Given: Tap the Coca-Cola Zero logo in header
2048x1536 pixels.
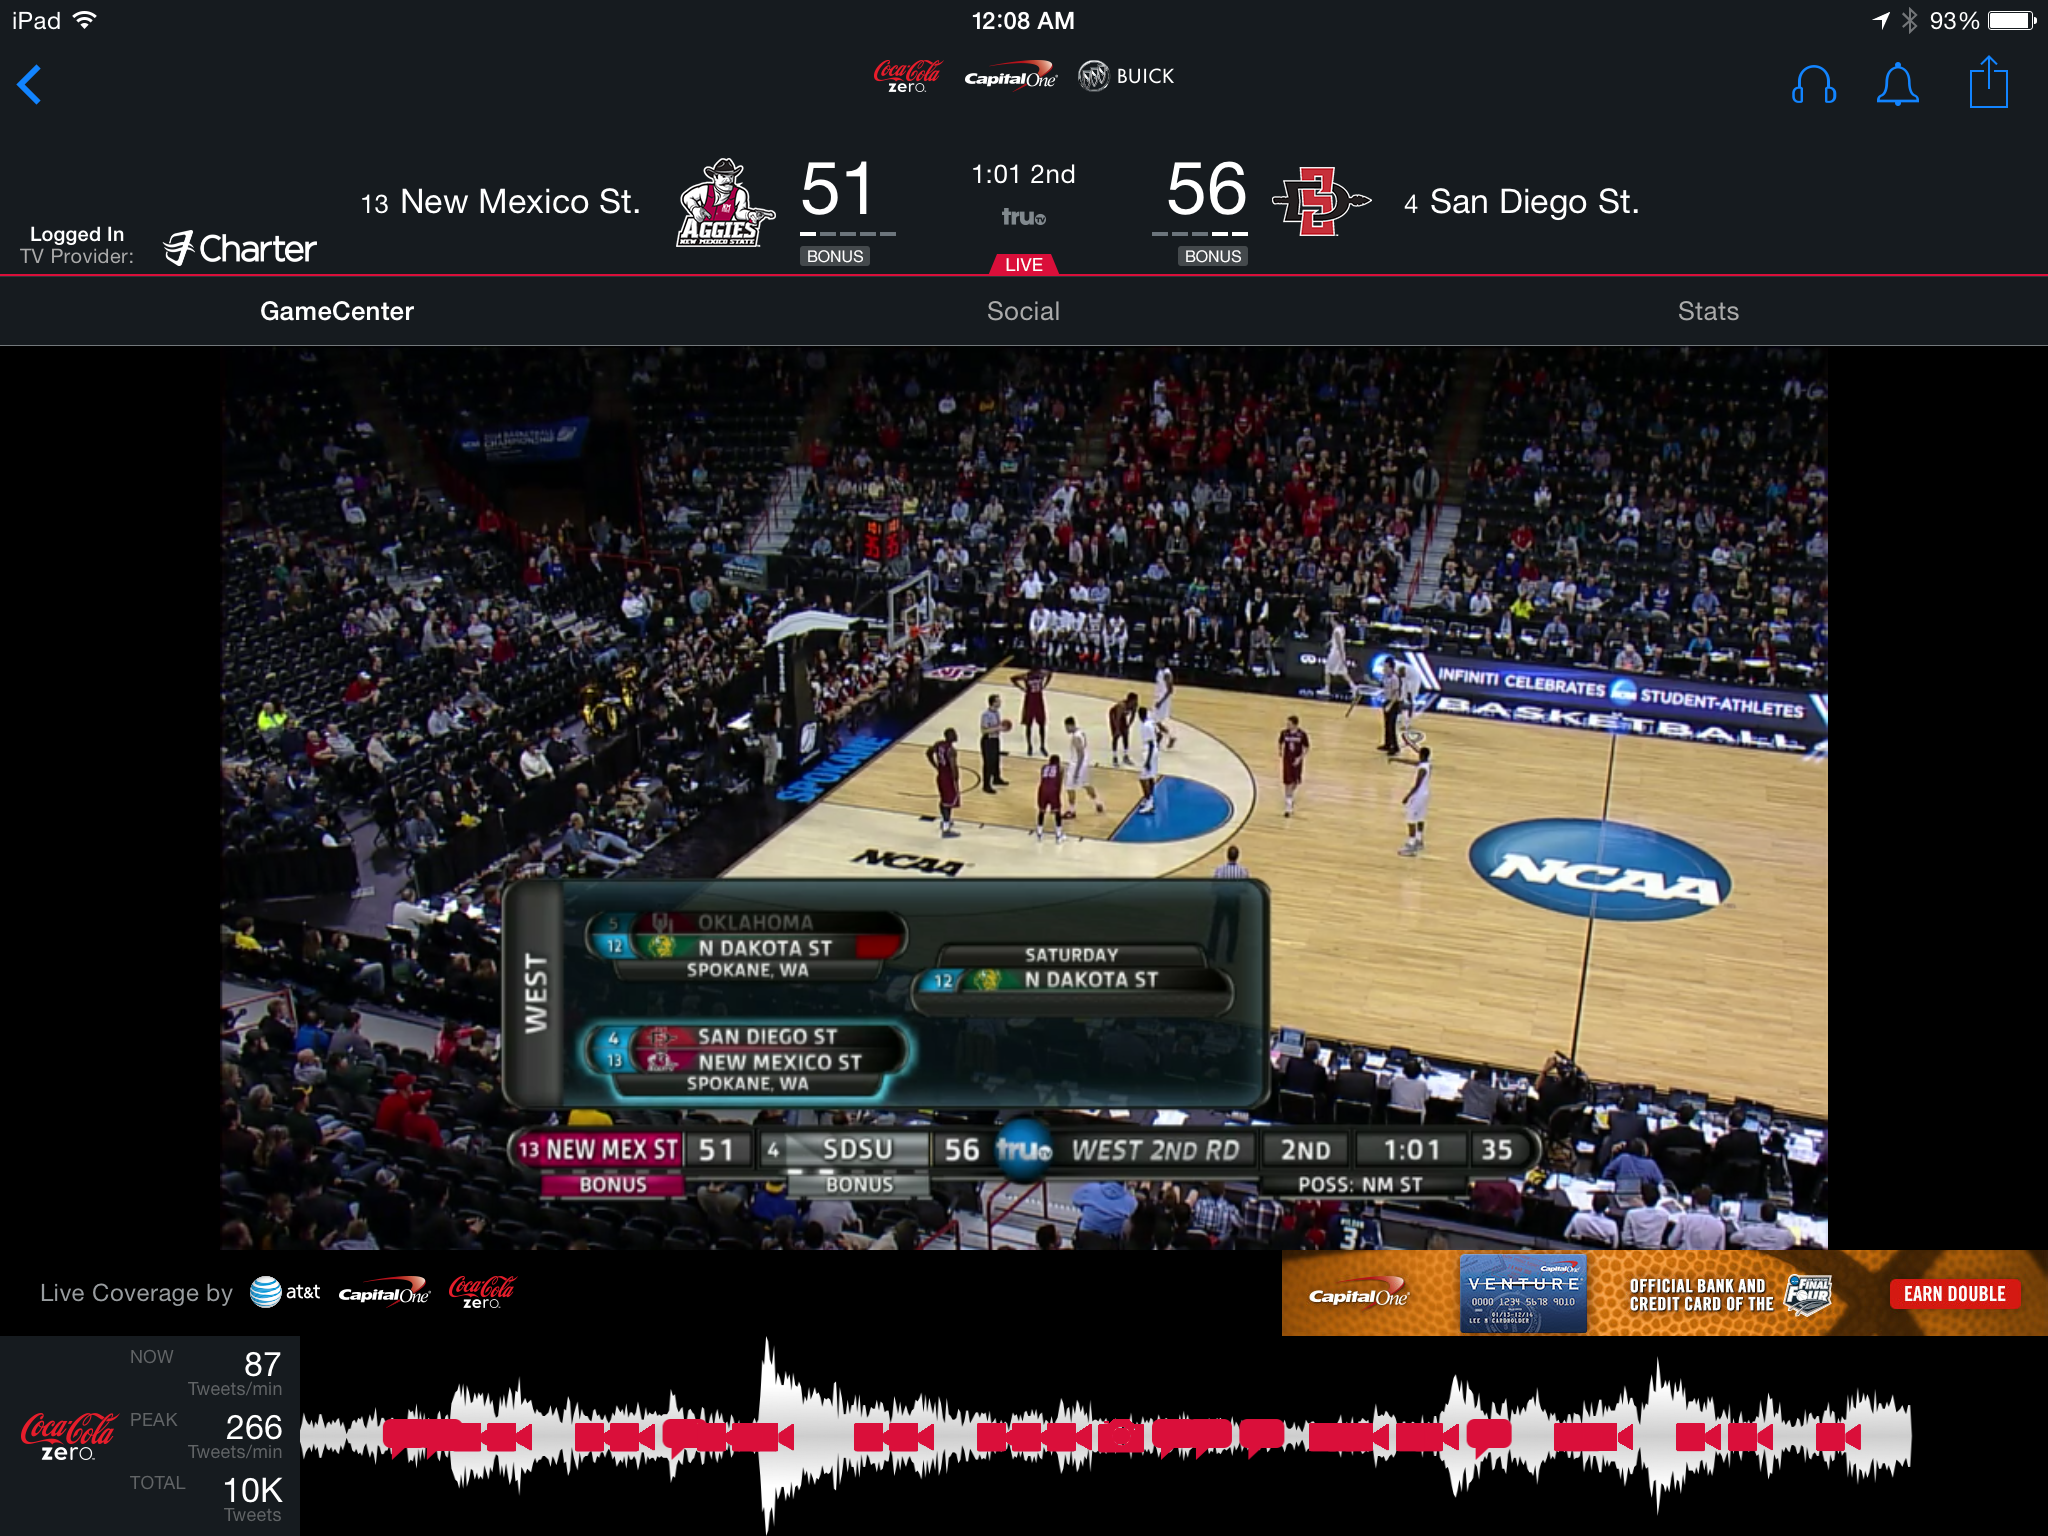Looking at the screenshot, I should [907, 77].
